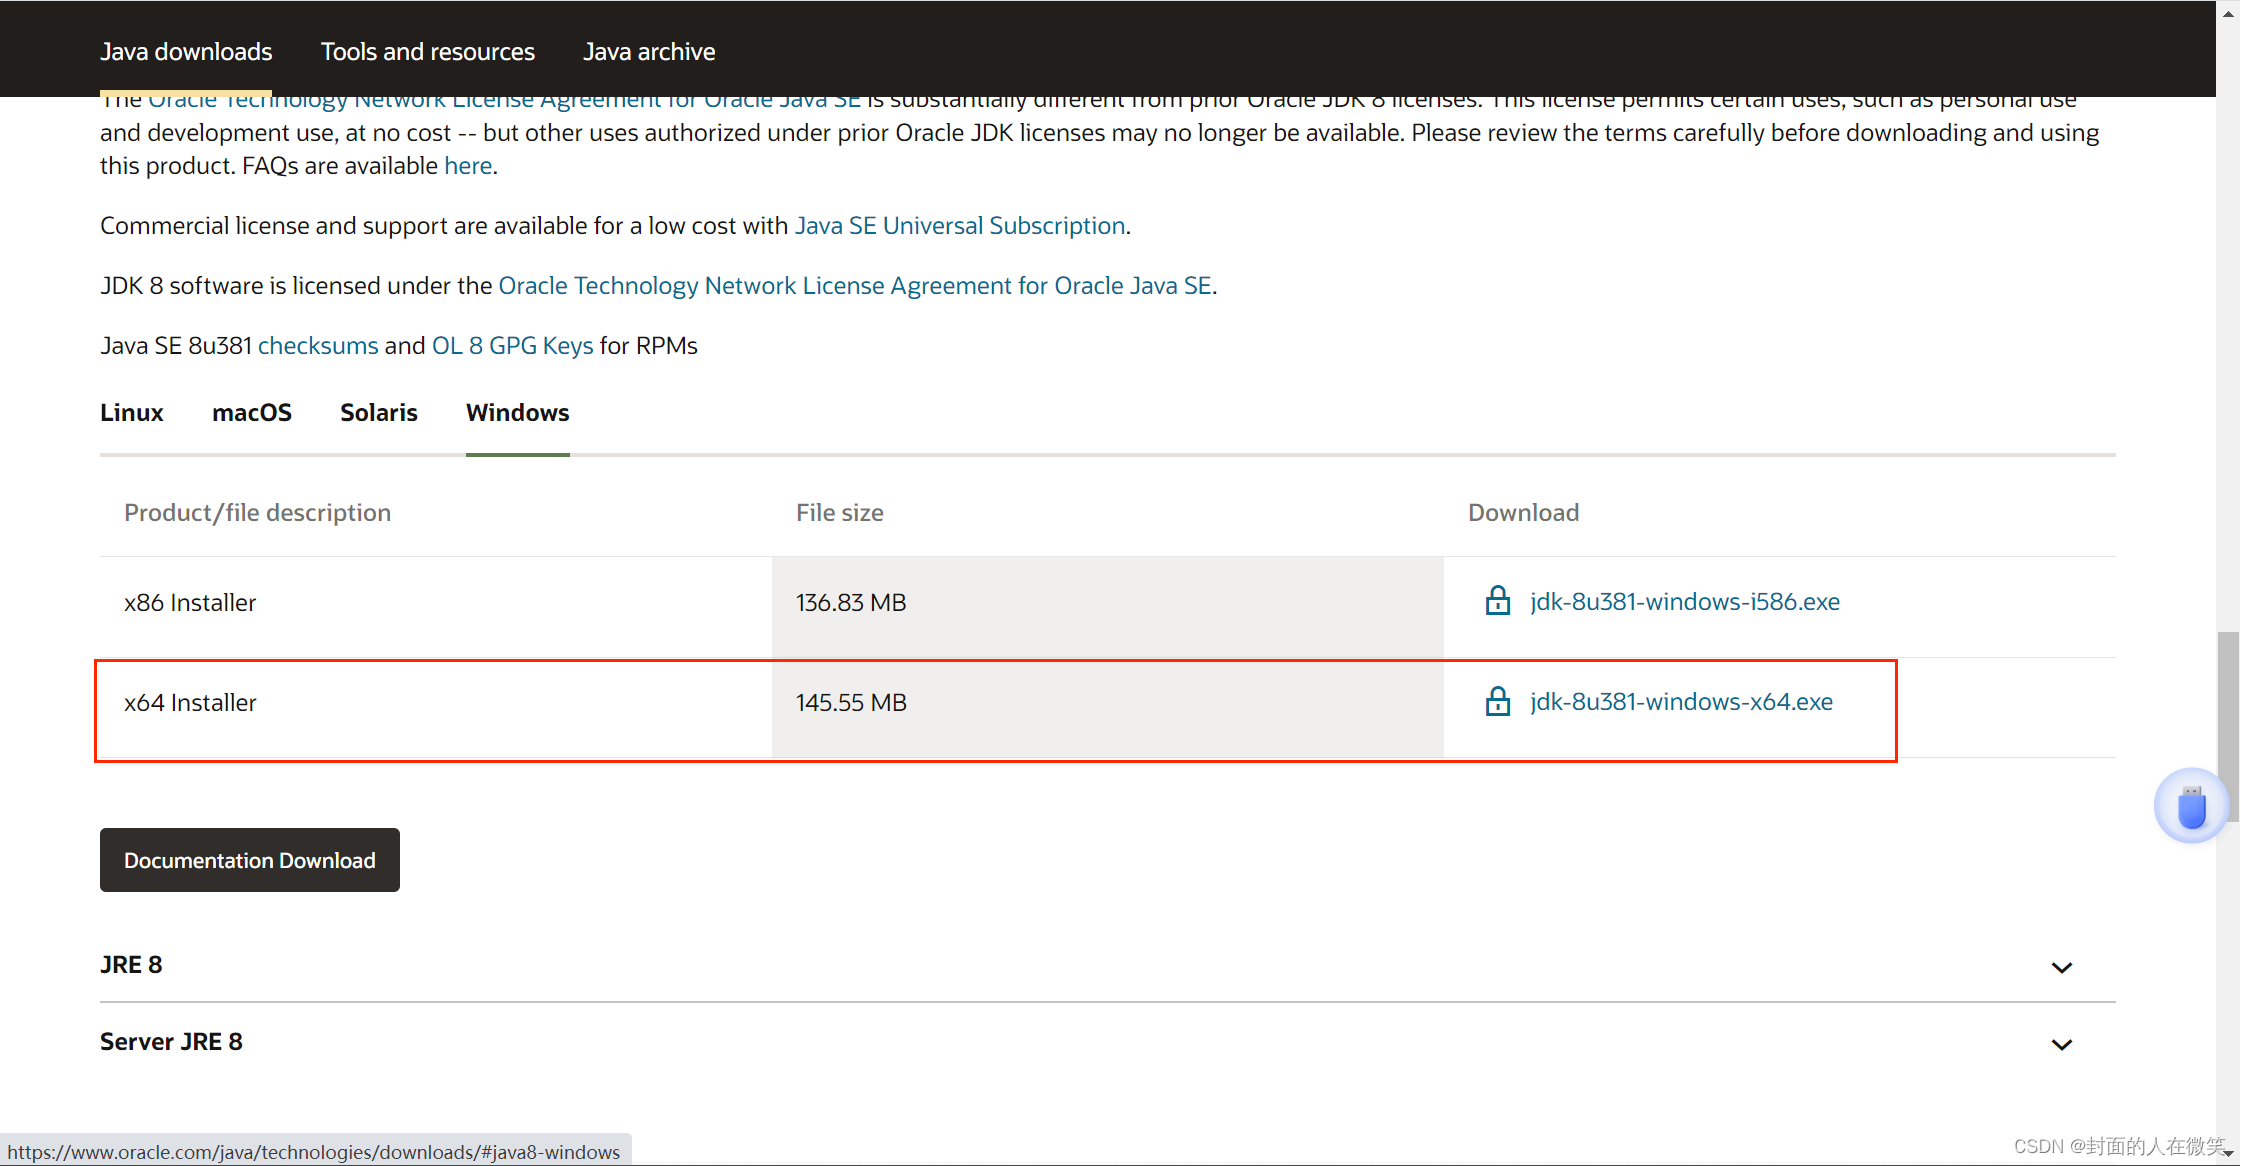The height and width of the screenshot is (1166, 2241).
Task: Open the Java SE Universal Subscription link
Action: tap(960, 225)
